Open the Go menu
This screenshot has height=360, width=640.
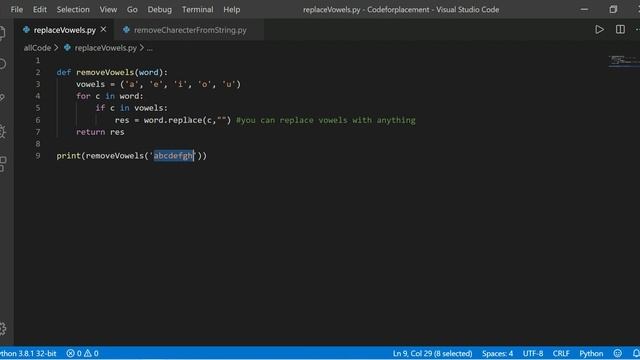point(132,9)
